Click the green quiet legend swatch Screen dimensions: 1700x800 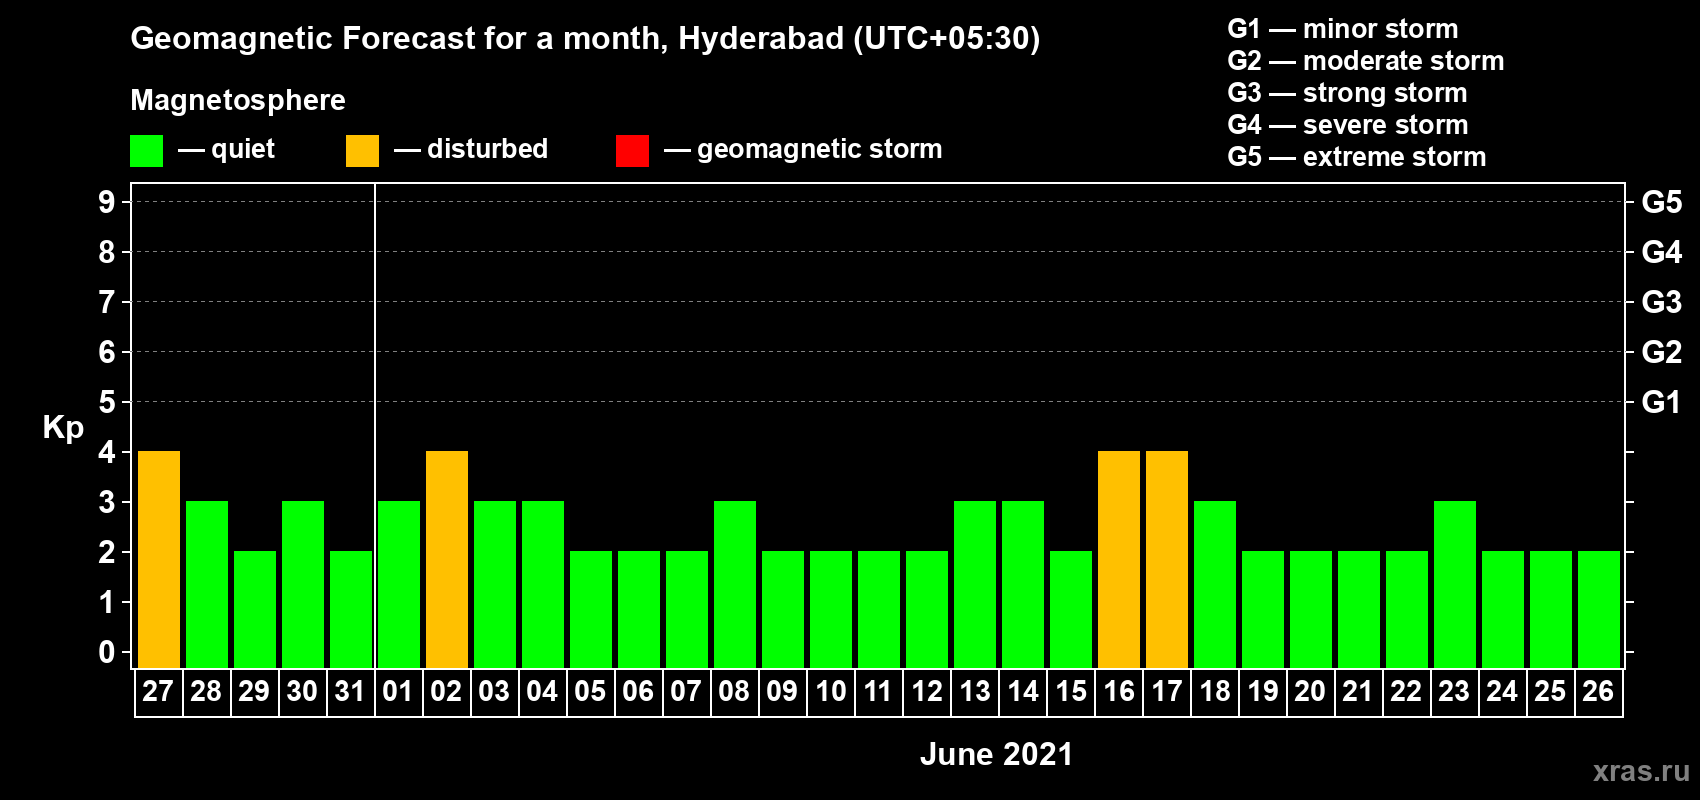[146, 151]
